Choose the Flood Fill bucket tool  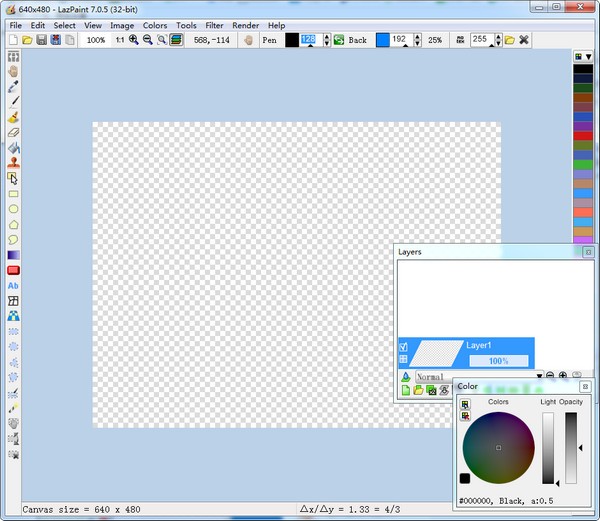point(14,146)
